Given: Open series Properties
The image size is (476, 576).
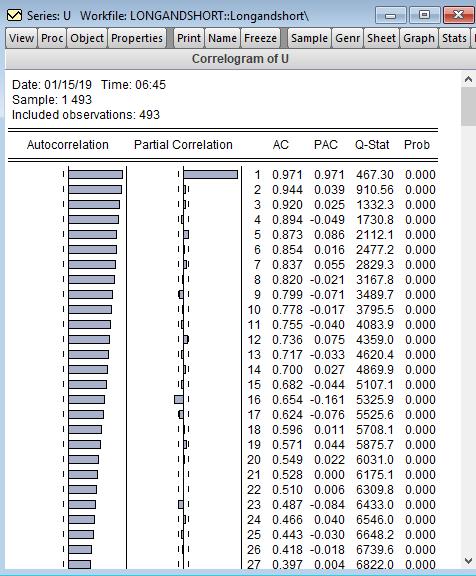Looking at the screenshot, I should pyautogui.click(x=137, y=38).
